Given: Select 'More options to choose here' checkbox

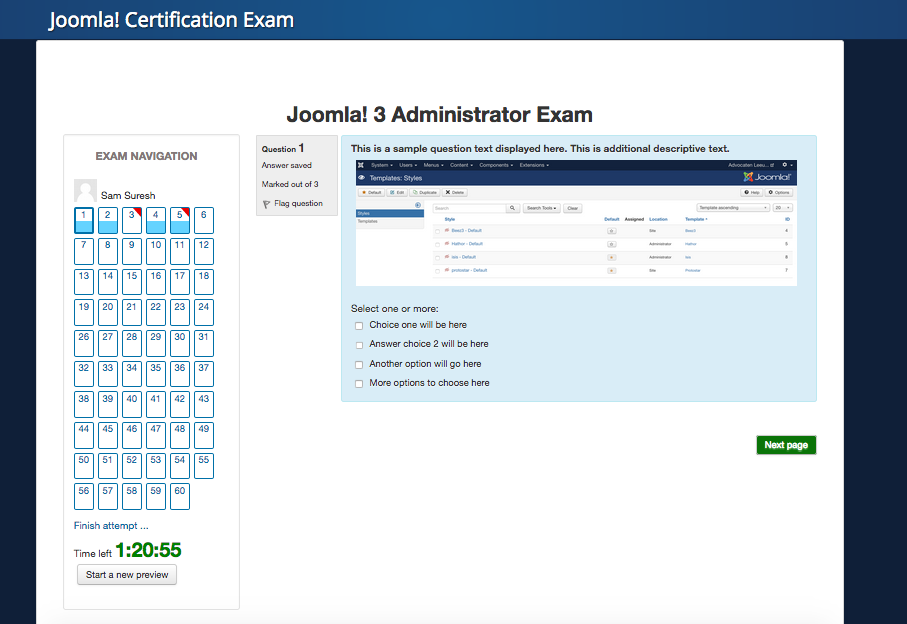Looking at the screenshot, I should coord(359,384).
